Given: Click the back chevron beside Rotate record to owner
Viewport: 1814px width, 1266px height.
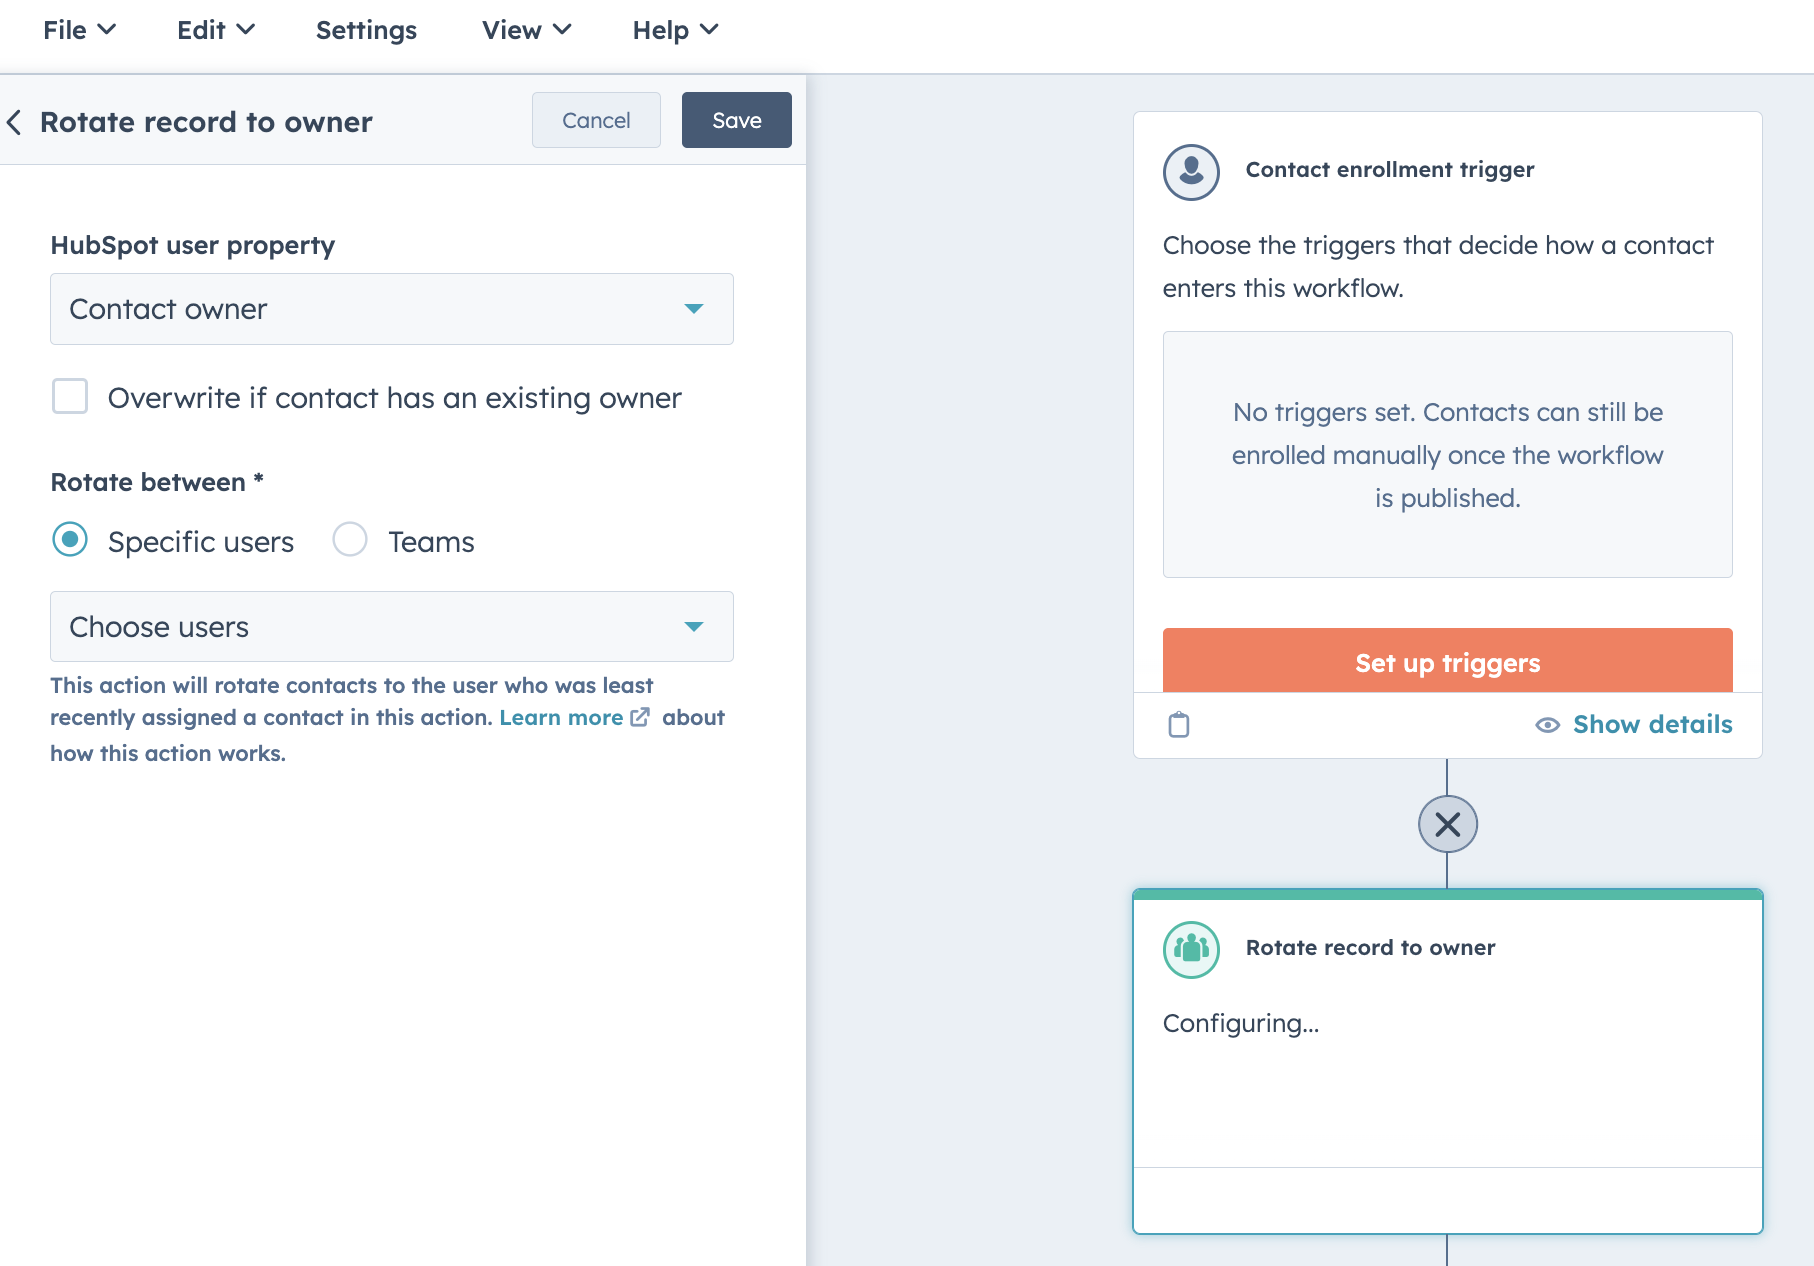Looking at the screenshot, I should (x=15, y=121).
